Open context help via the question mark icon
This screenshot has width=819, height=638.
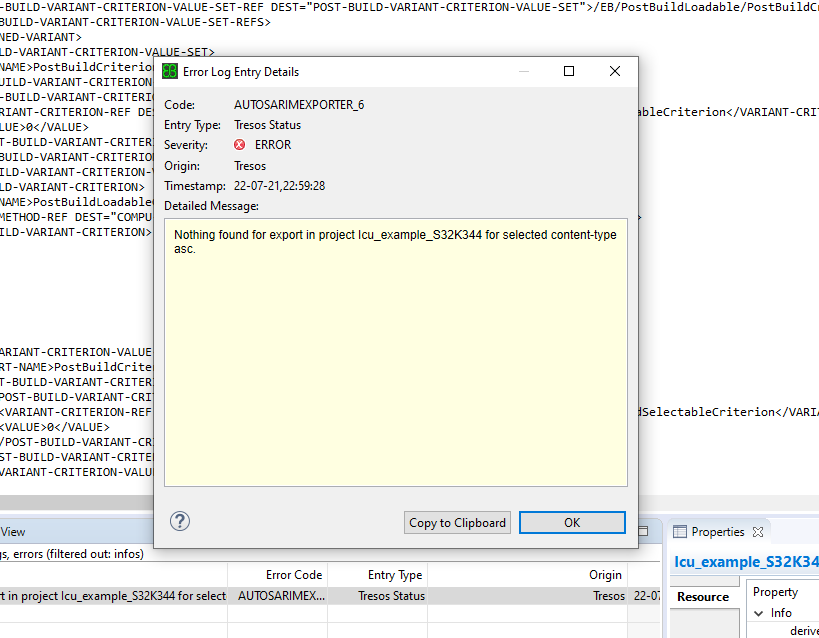click(178, 521)
